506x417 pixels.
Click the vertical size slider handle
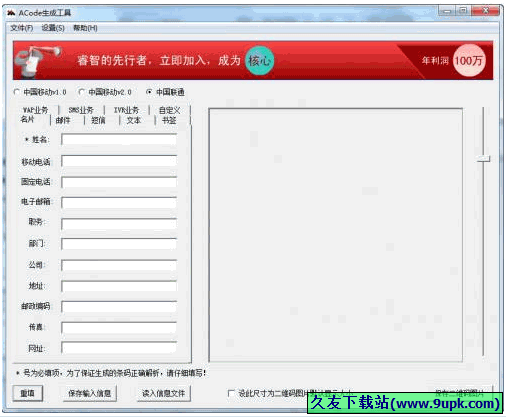click(x=483, y=159)
